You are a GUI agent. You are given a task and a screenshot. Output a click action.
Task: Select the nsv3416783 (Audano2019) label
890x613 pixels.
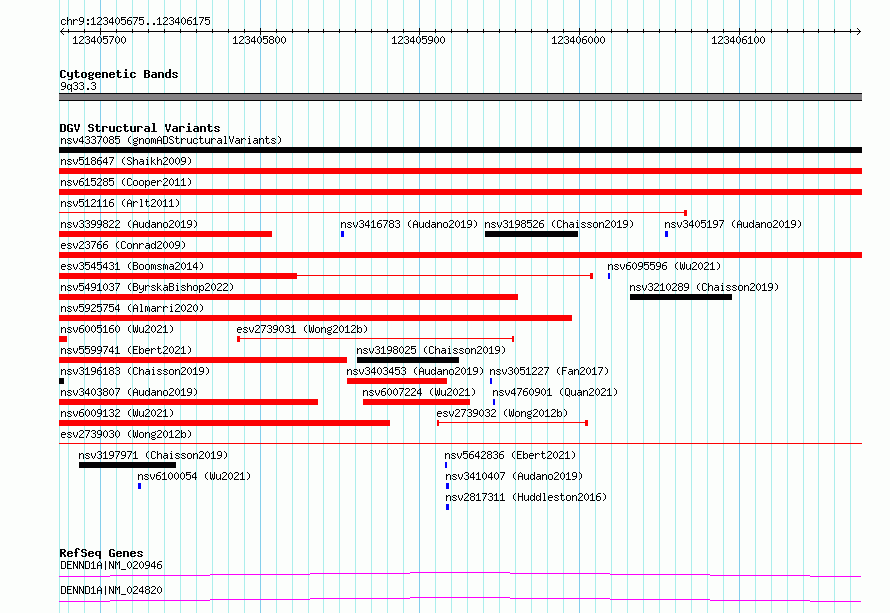409,224
